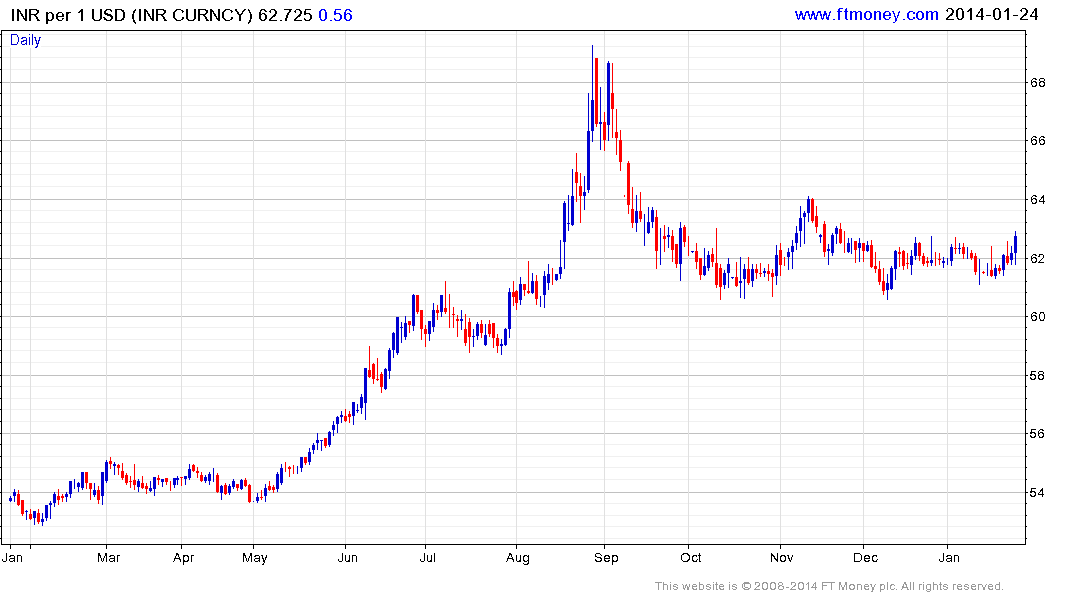Click the 'Sep' time axis label

[x=606, y=557]
